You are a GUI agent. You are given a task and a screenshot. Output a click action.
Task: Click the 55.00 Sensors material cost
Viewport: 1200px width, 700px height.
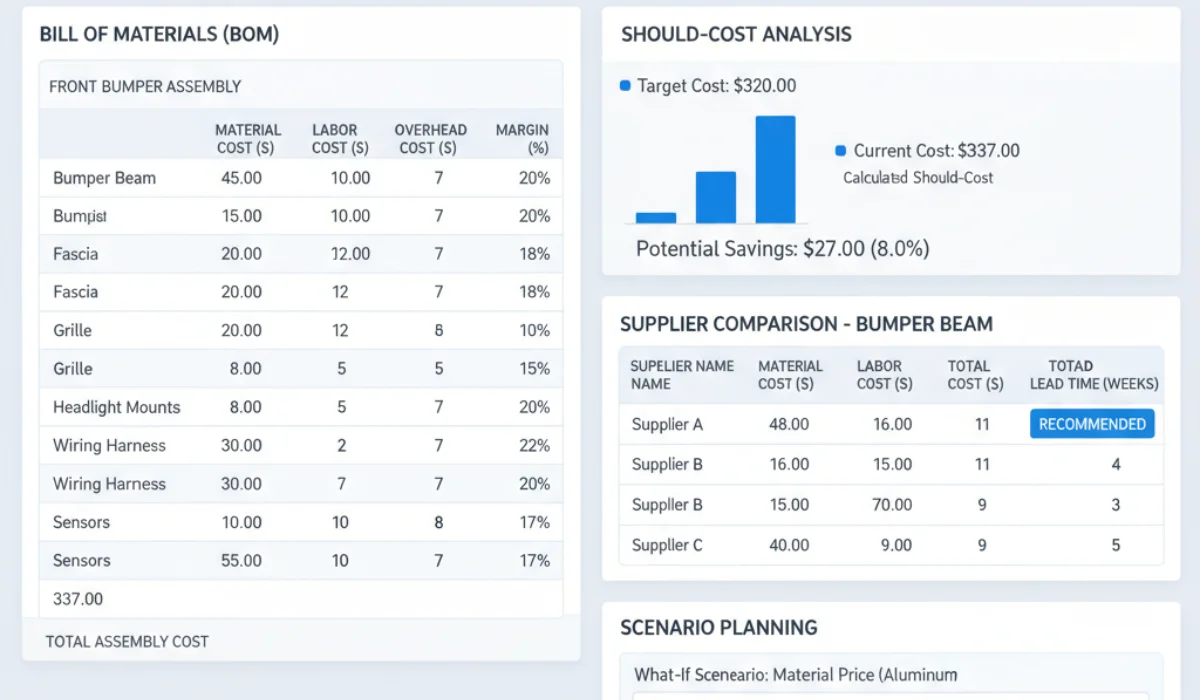point(241,560)
